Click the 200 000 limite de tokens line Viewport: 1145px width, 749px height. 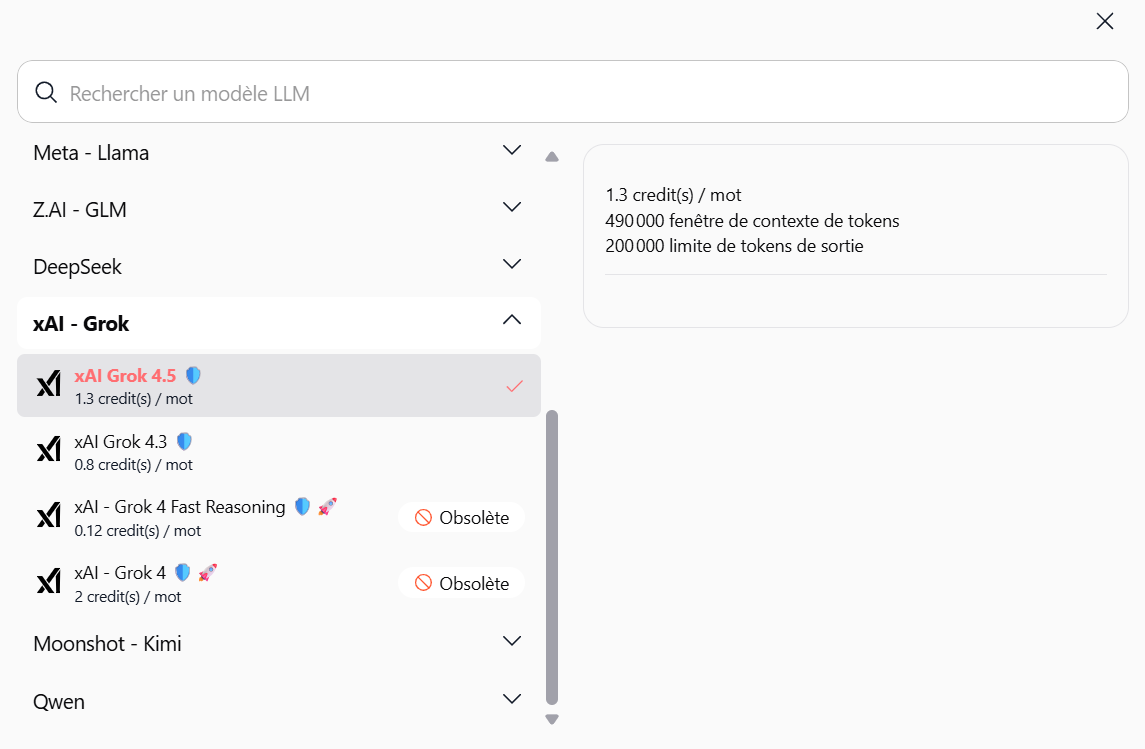tap(734, 246)
